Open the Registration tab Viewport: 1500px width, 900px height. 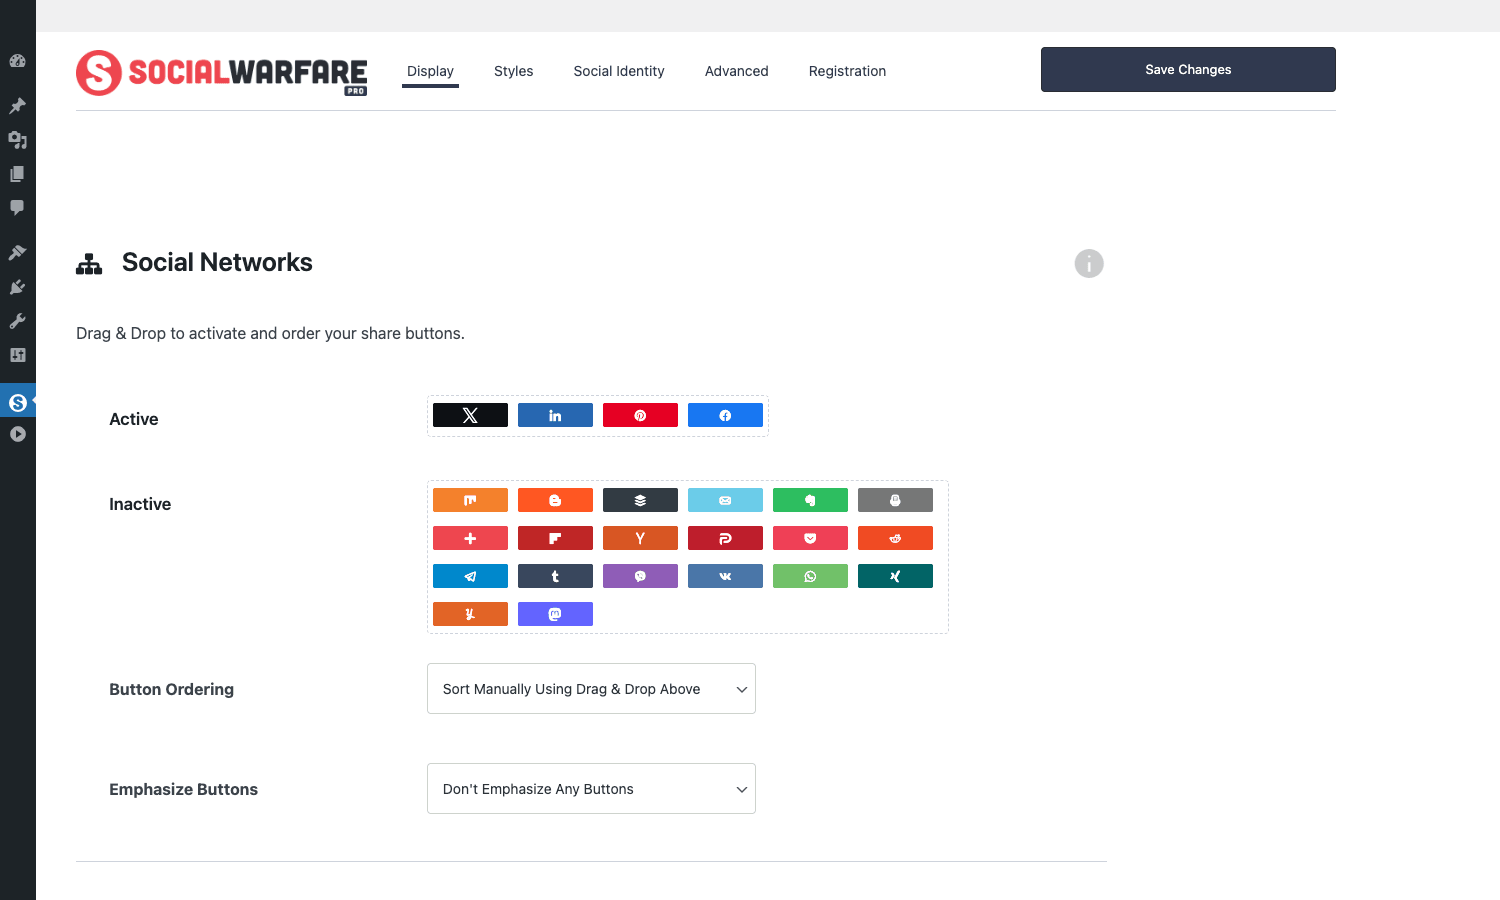click(847, 71)
